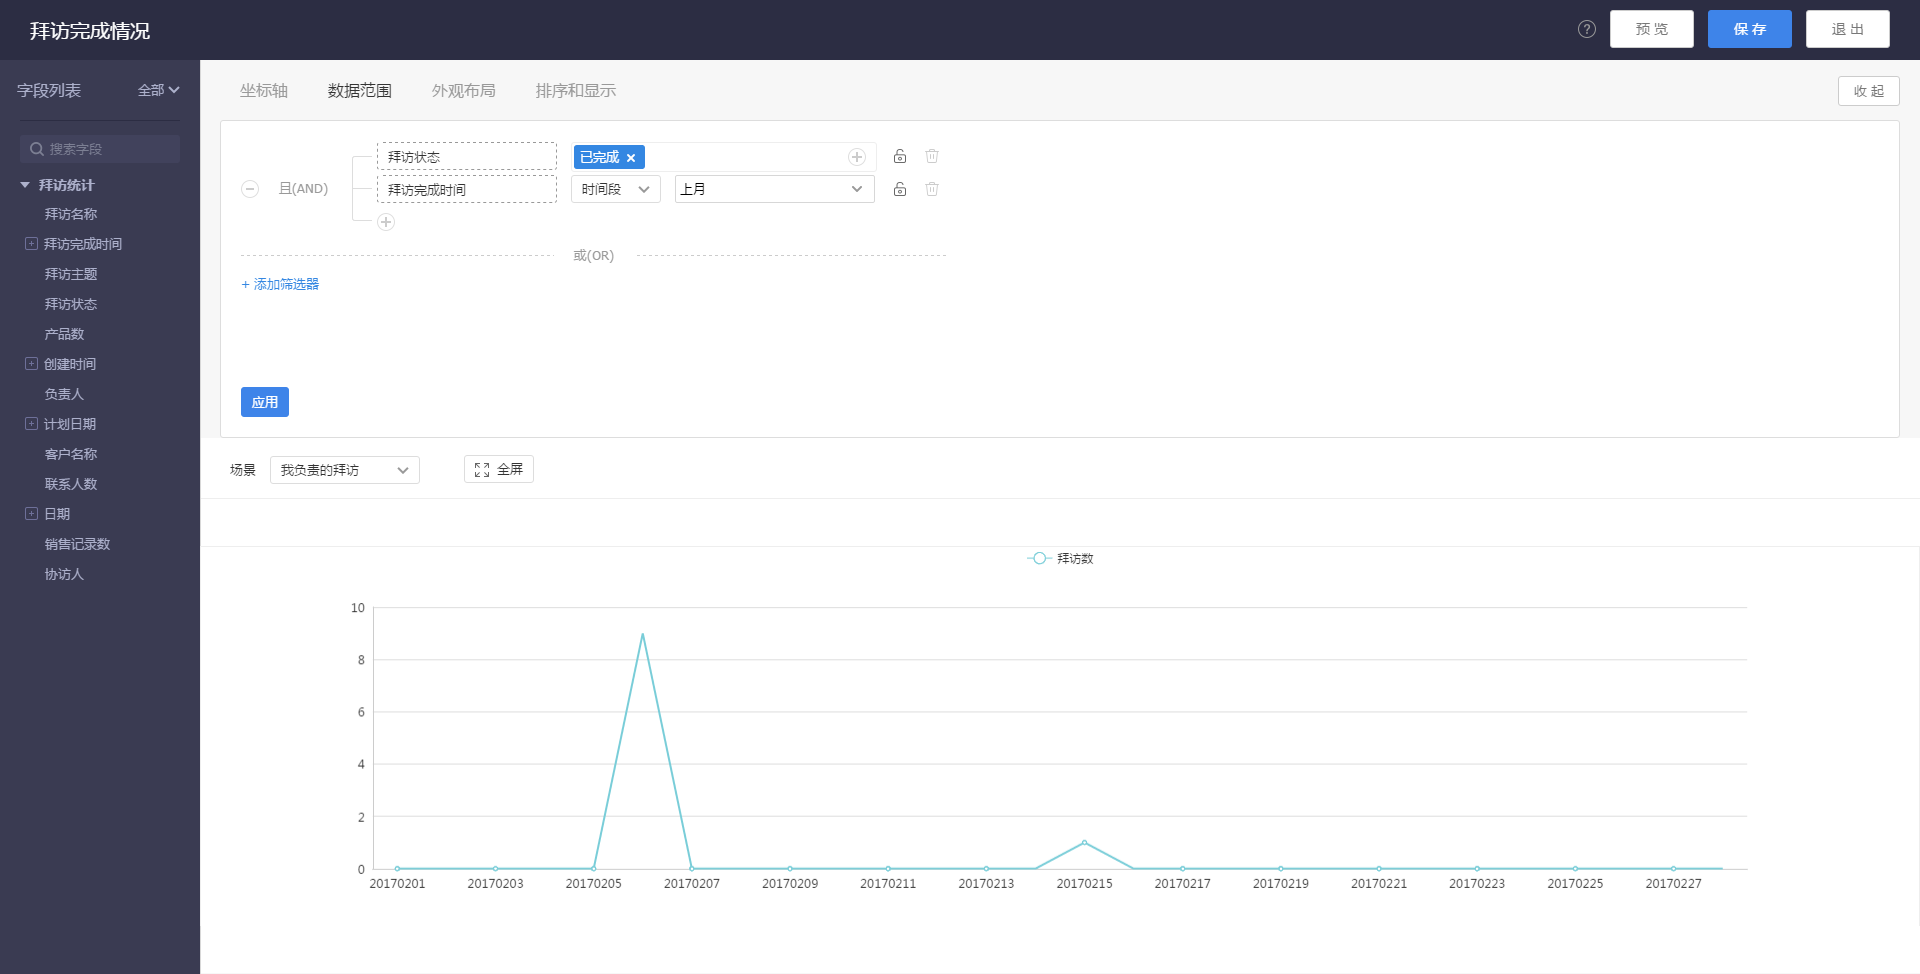Toggle the 拜访数 legend series
The image size is (1920, 974).
tap(1061, 558)
